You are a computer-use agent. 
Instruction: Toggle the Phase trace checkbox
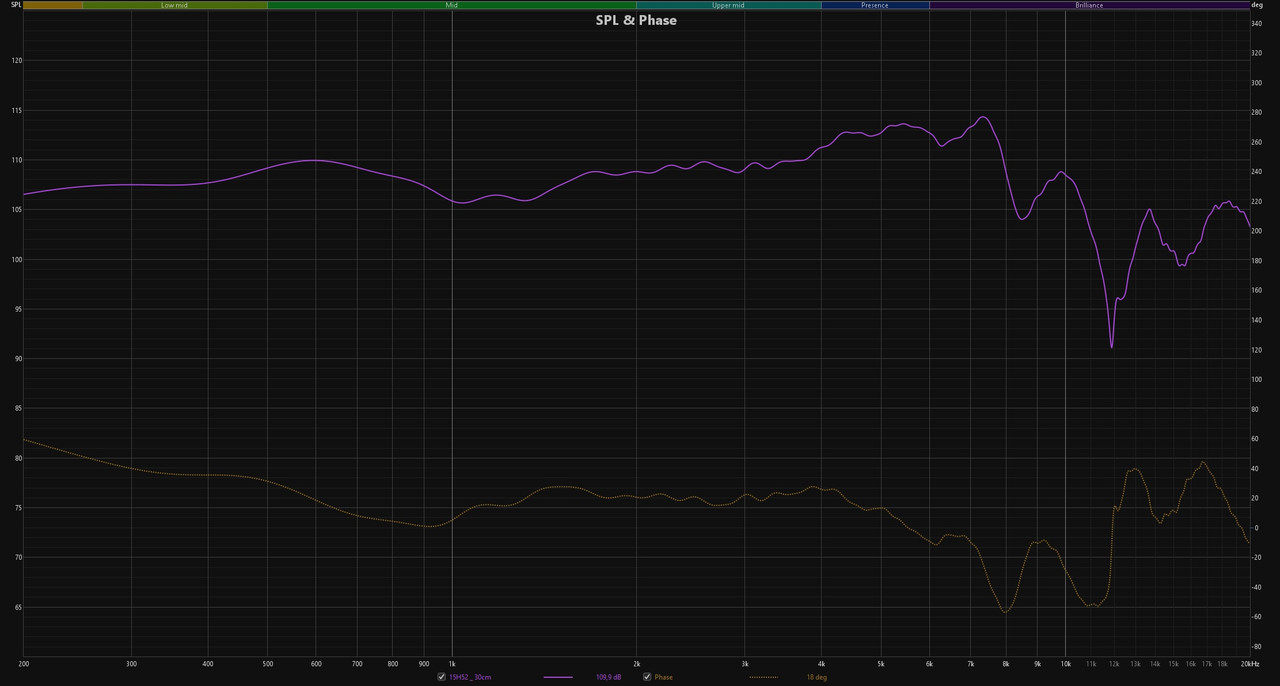coord(647,677)
